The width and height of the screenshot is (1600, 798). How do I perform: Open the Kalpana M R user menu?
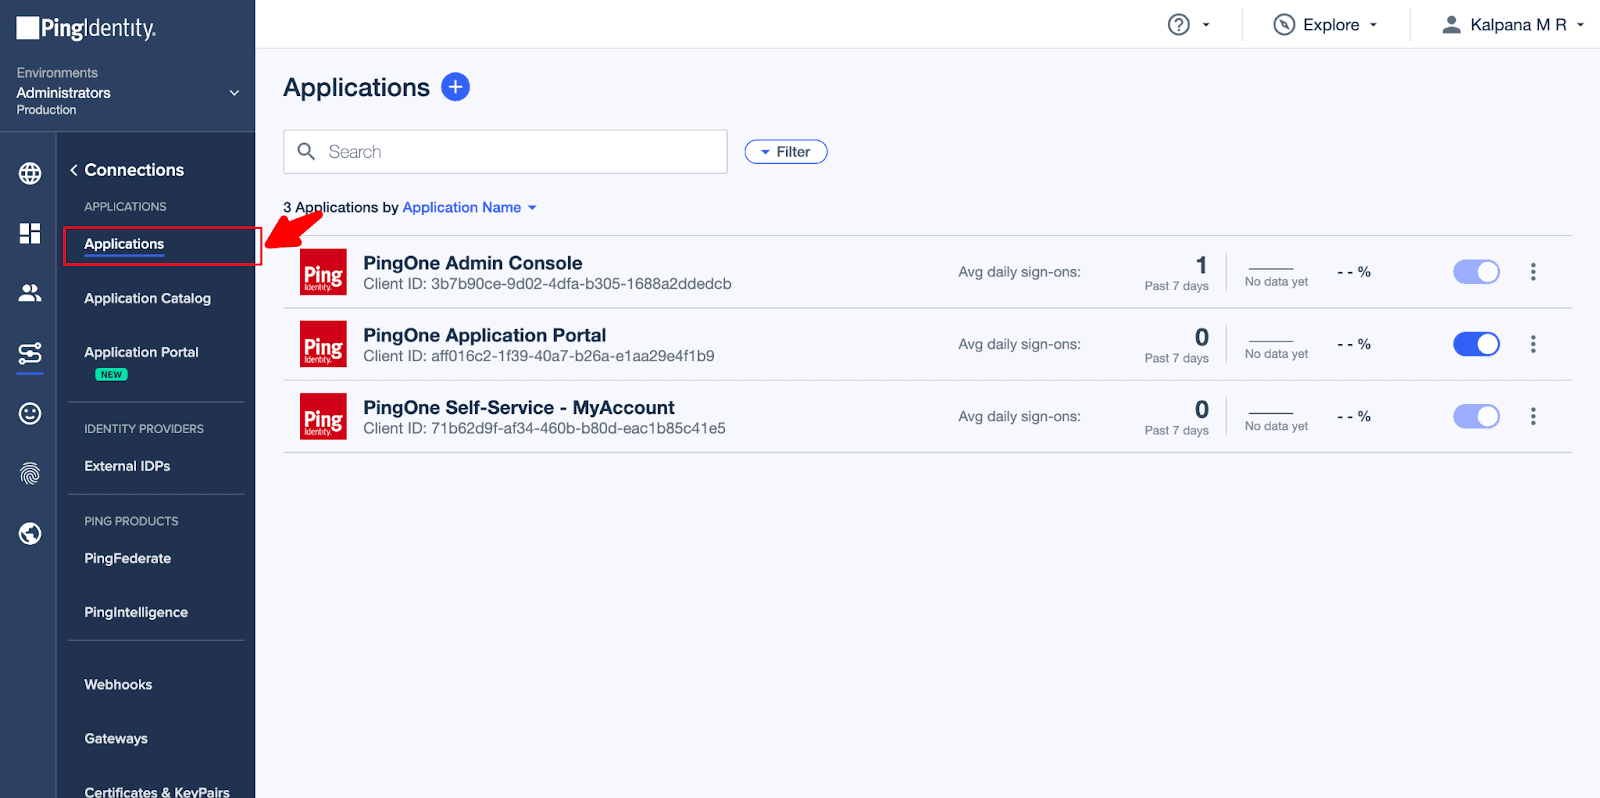(1513, 25)
